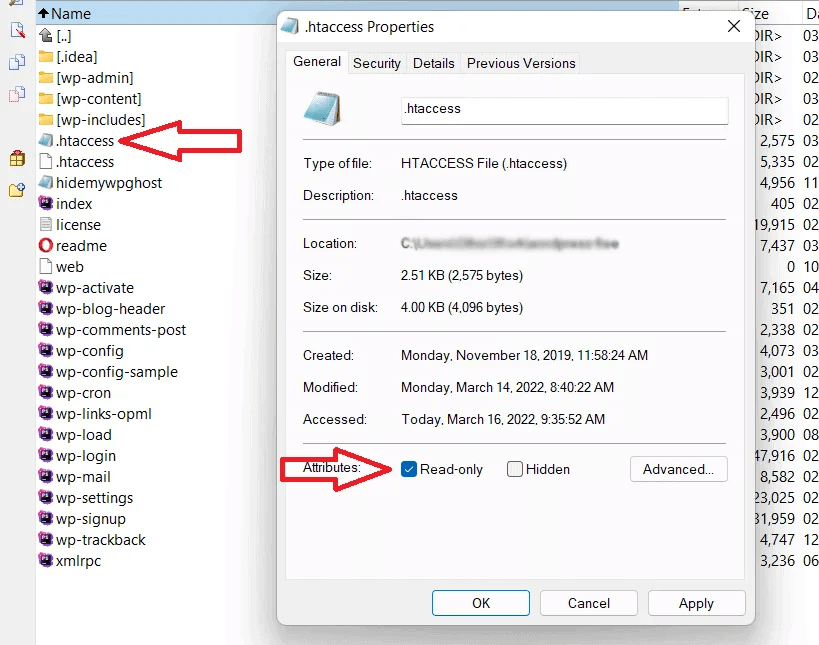Open the Previous Versions tab

click(521, 63)
